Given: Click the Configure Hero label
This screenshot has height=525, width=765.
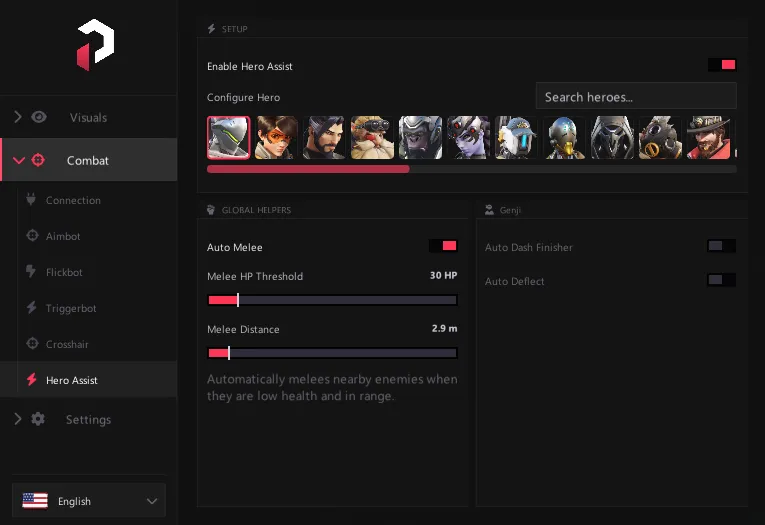Looking at the screenshot, I should pyautogui.click(x=243, y=97).
